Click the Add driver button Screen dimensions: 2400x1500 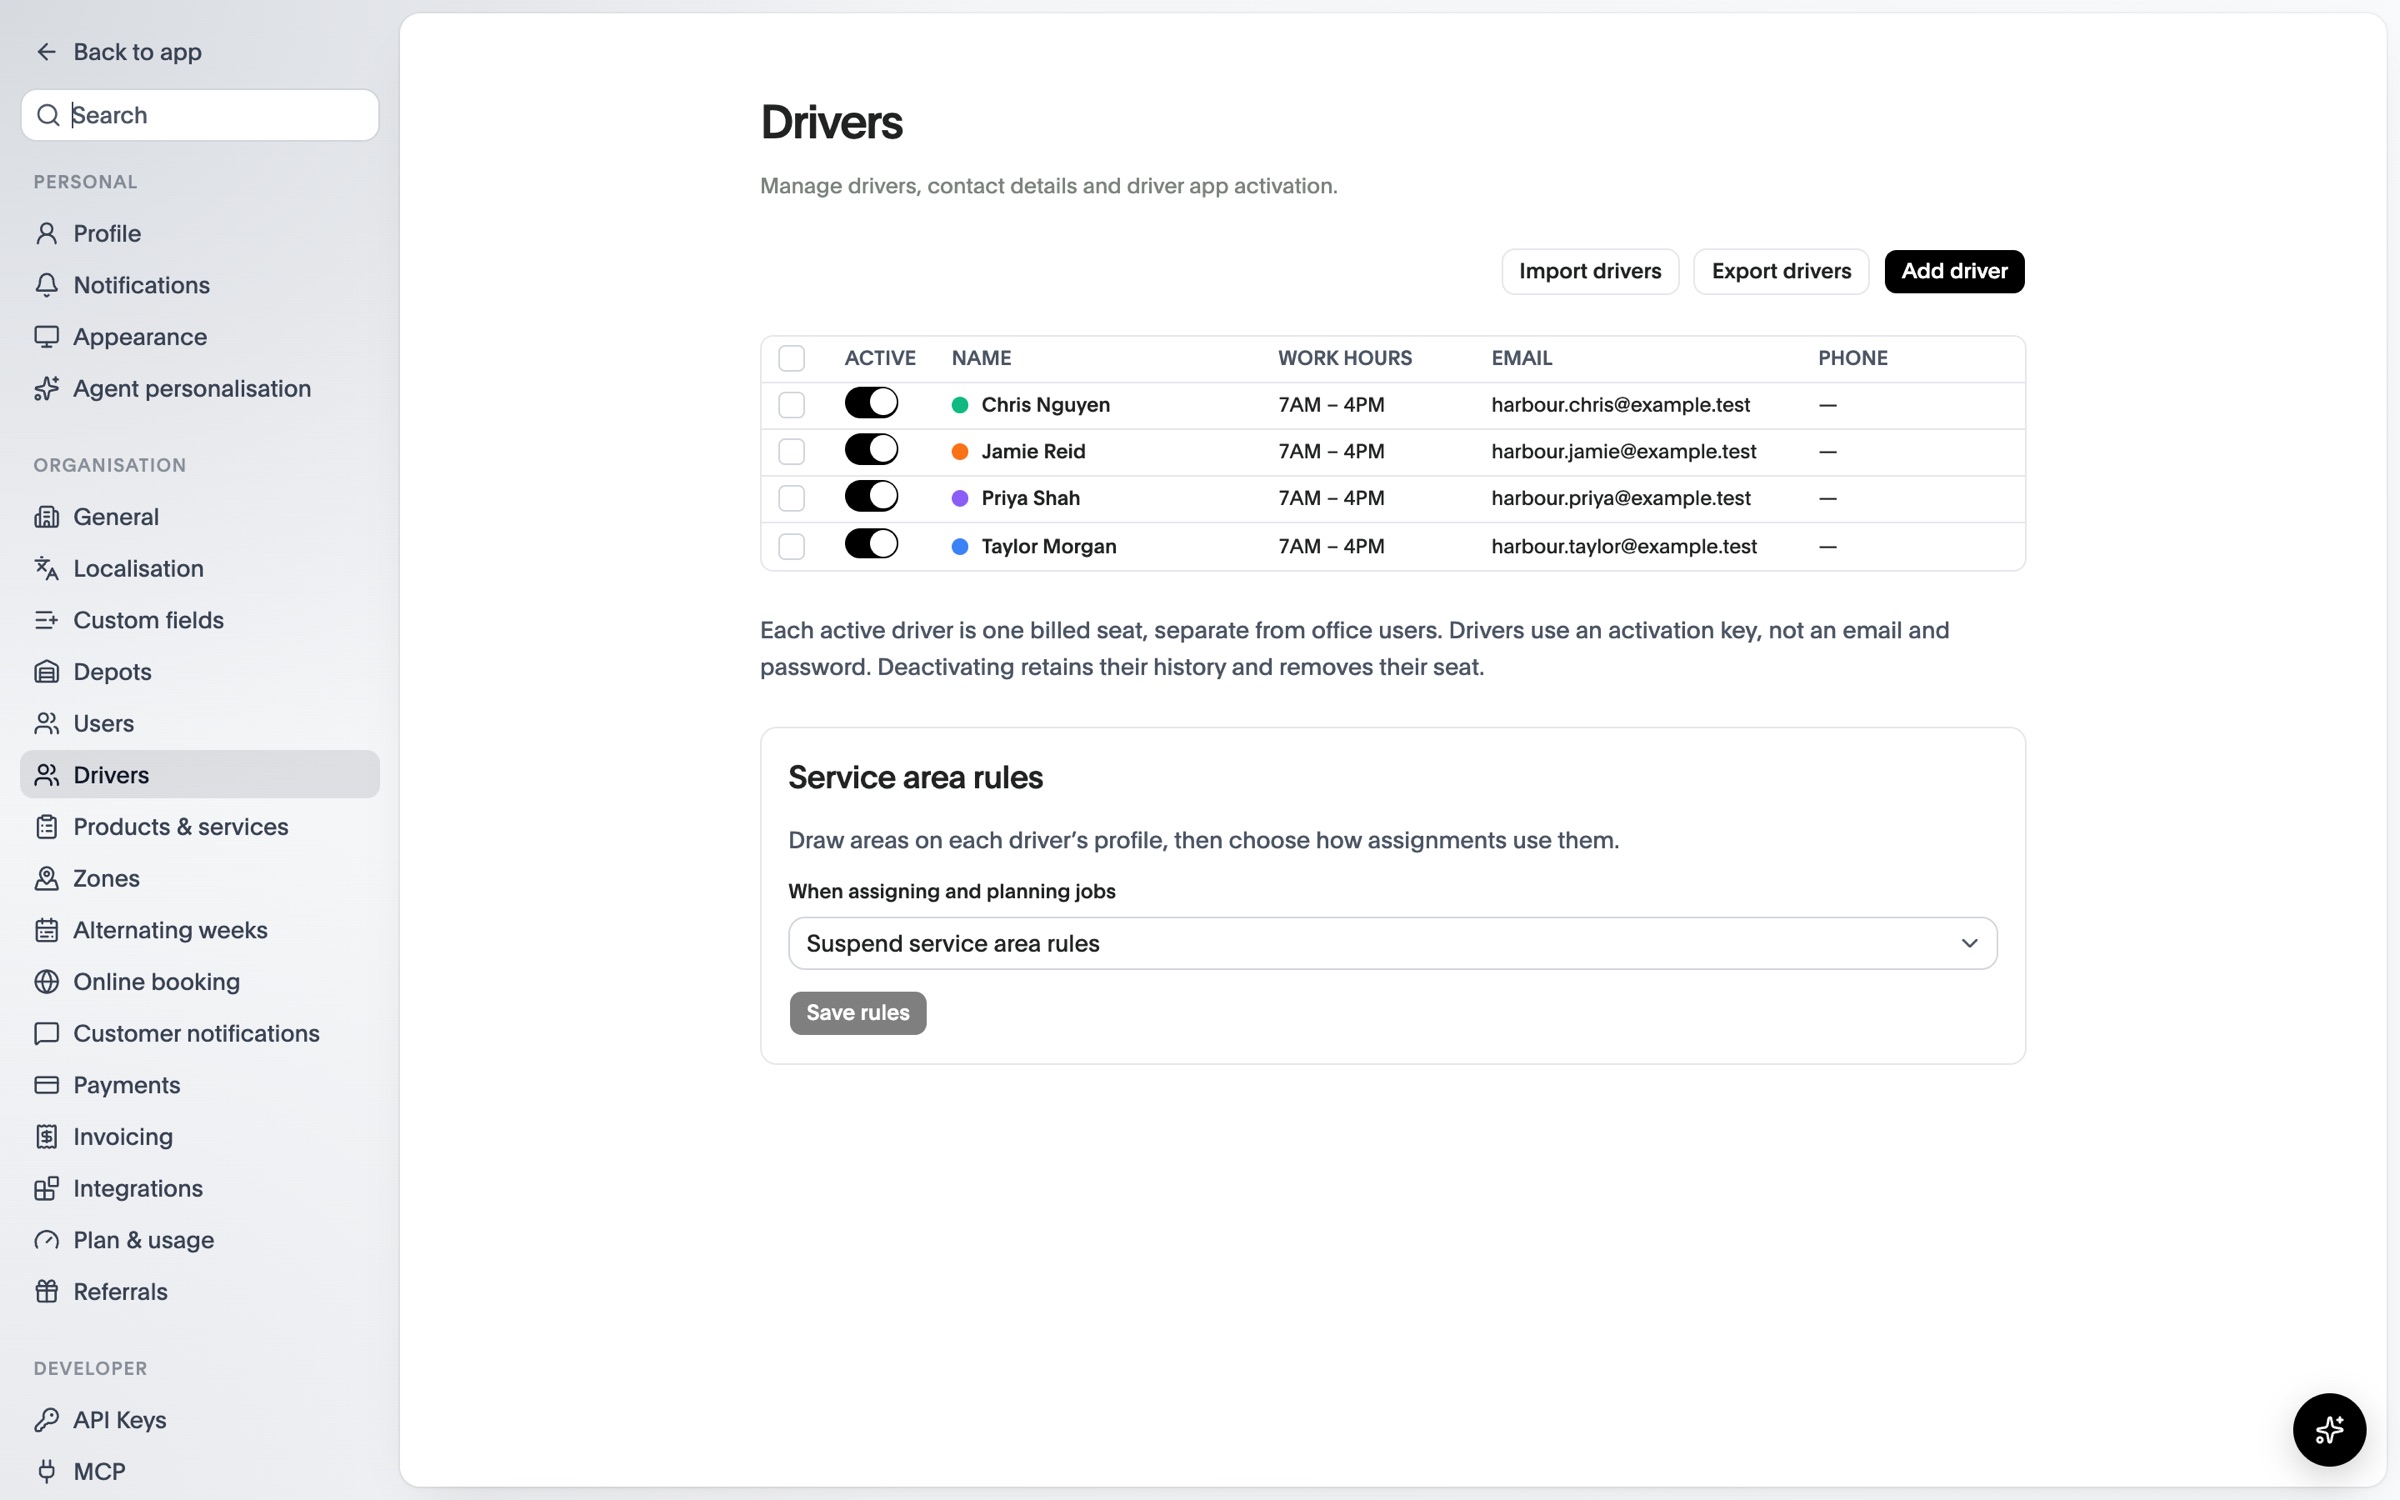point(1954,271)
